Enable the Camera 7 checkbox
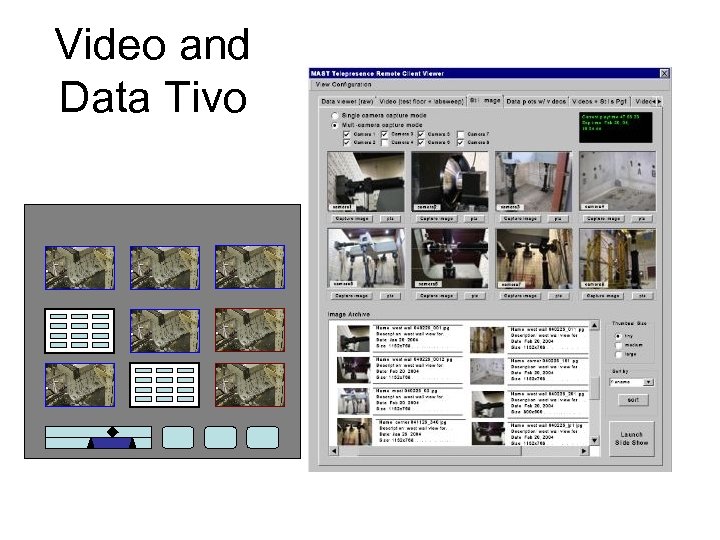The height and width of the screenshot is (540, 720). [461, 134]
